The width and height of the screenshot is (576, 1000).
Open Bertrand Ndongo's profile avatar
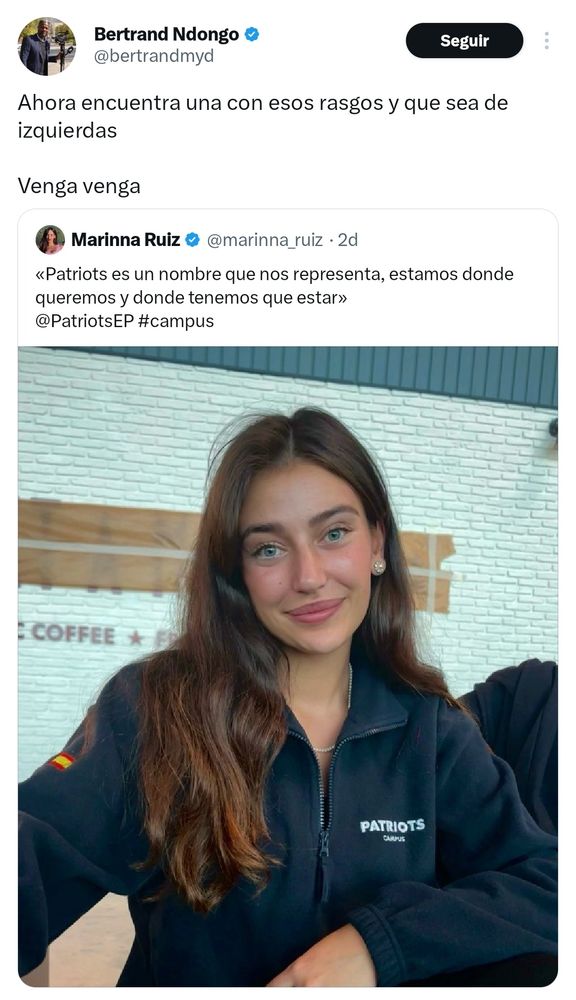[47, 46]
